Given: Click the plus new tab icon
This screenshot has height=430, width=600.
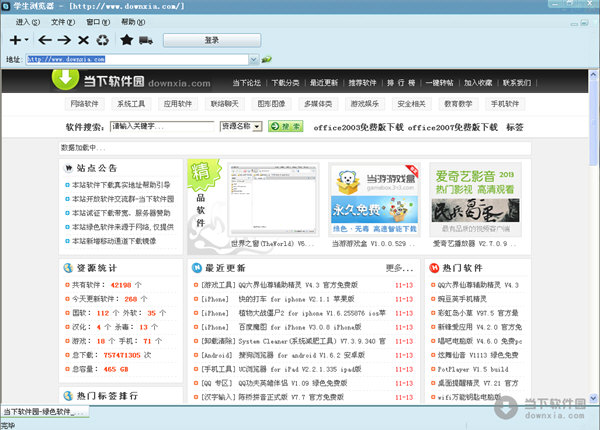Looking at the screenshot, I should (15, 40).
